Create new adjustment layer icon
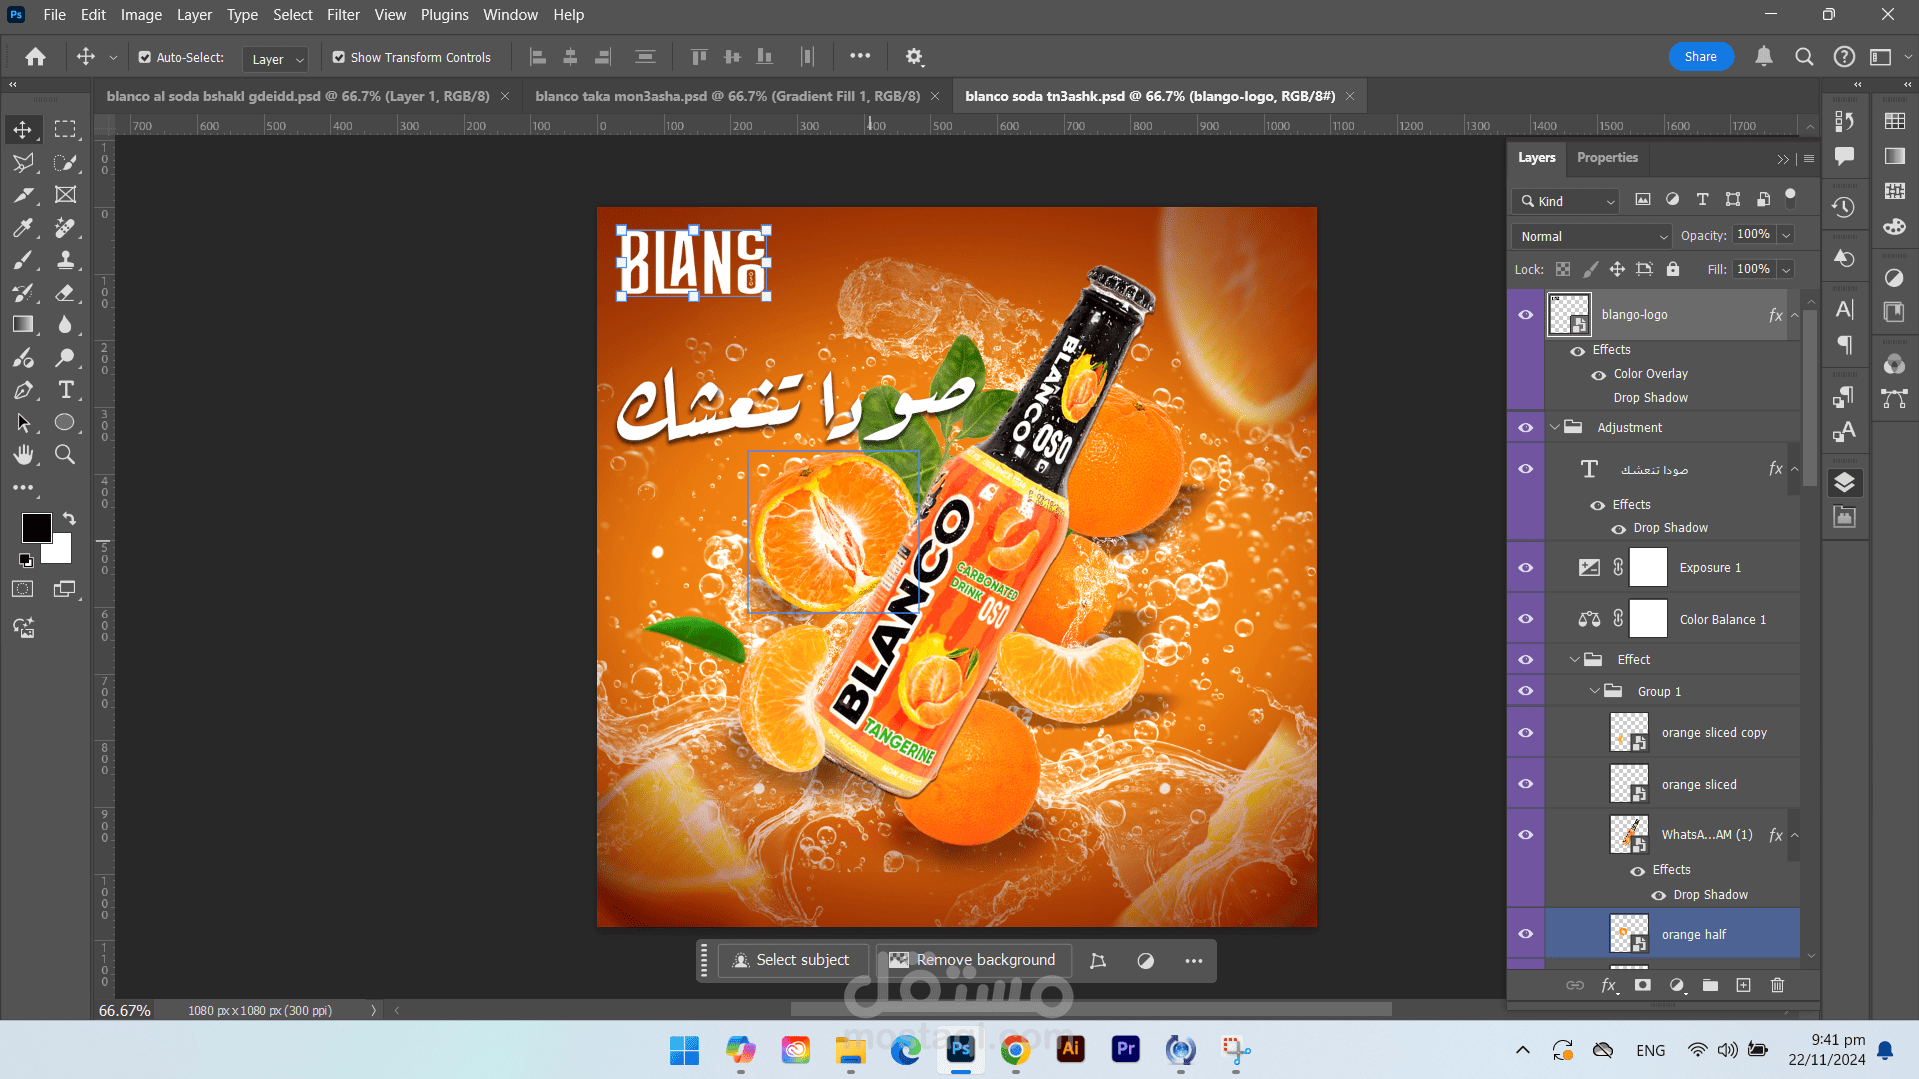This screenshot has height=1079, width=1919. tap(1677, 985)
